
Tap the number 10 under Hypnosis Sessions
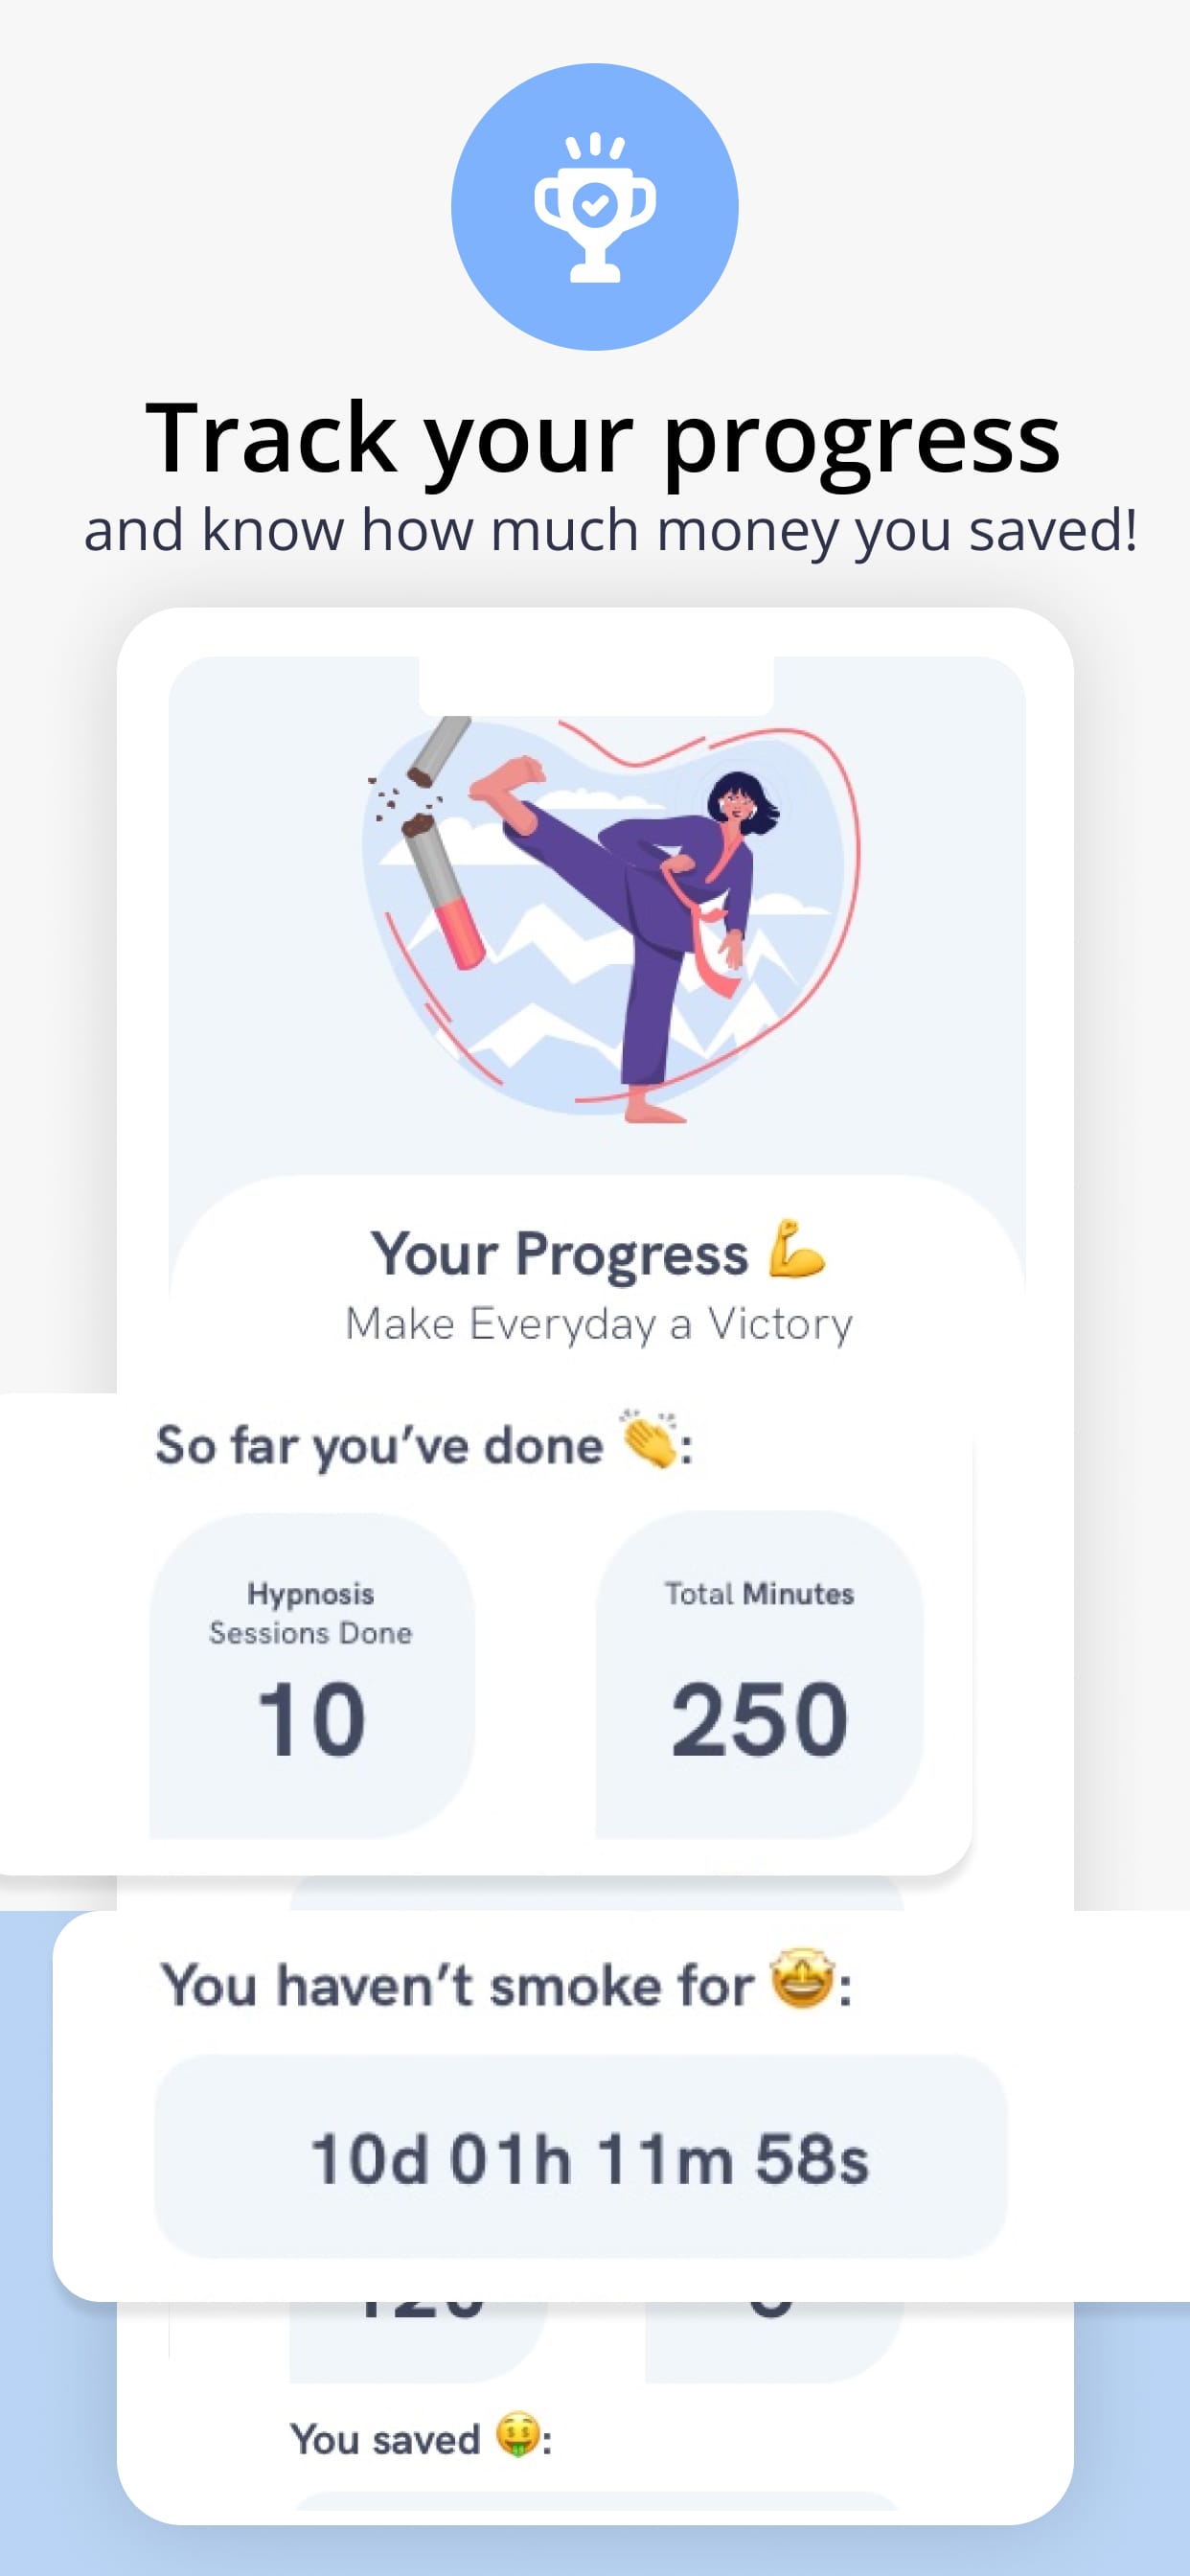311,1720
